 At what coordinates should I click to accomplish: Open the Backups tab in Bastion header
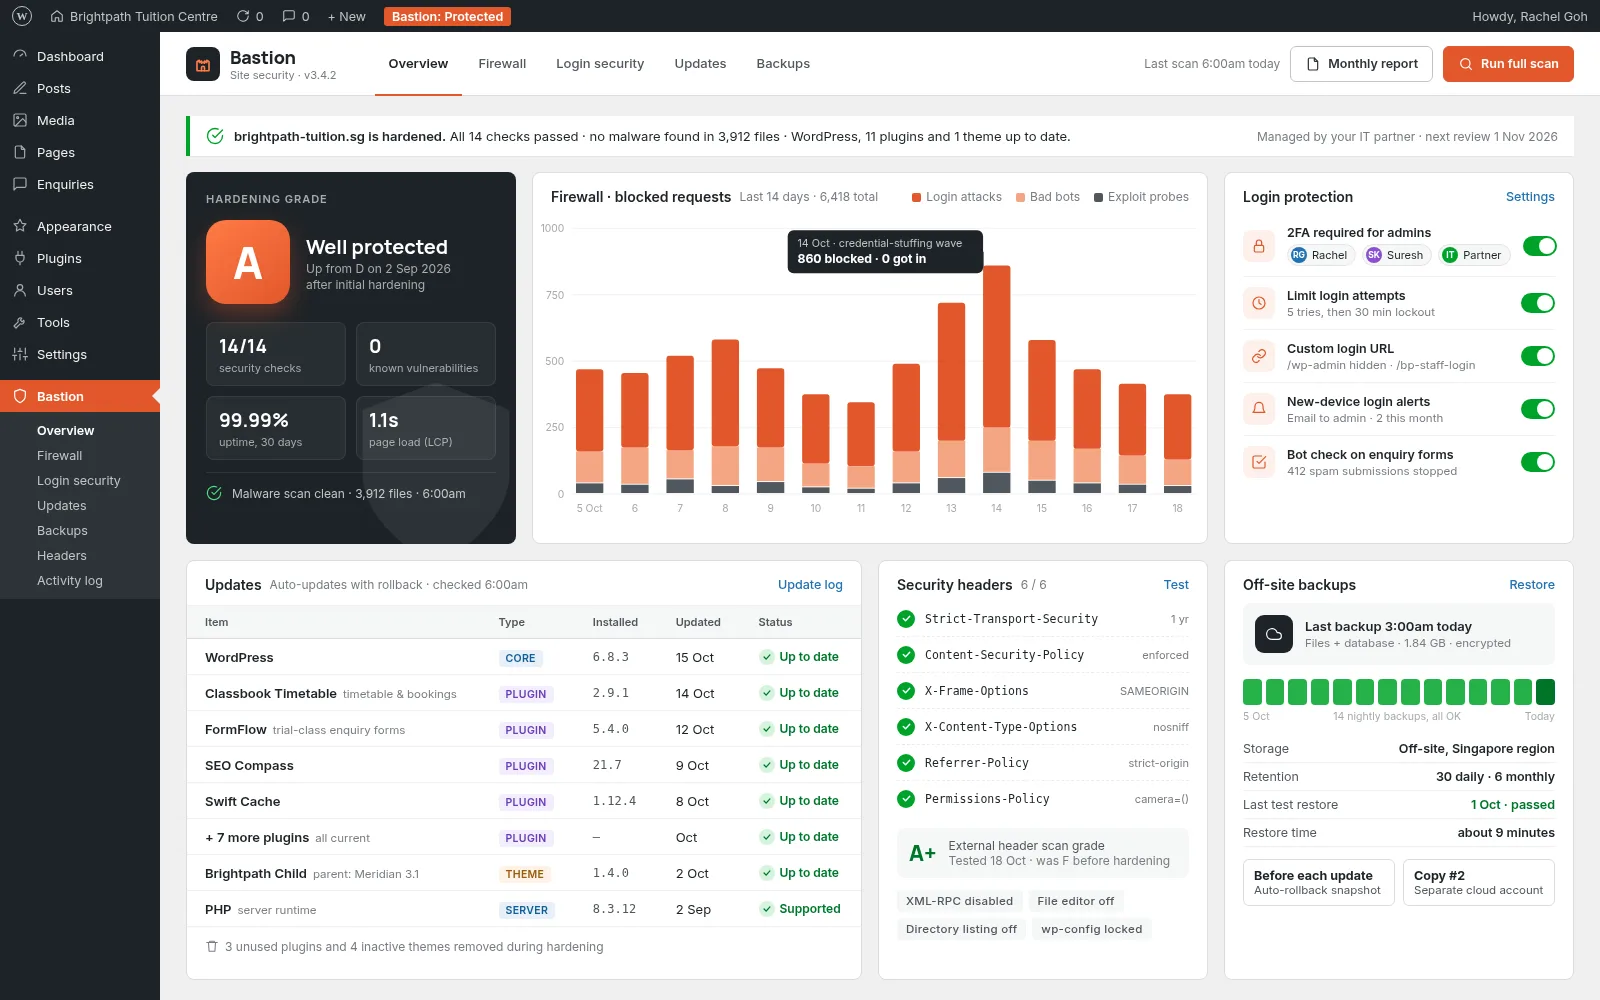783,64
